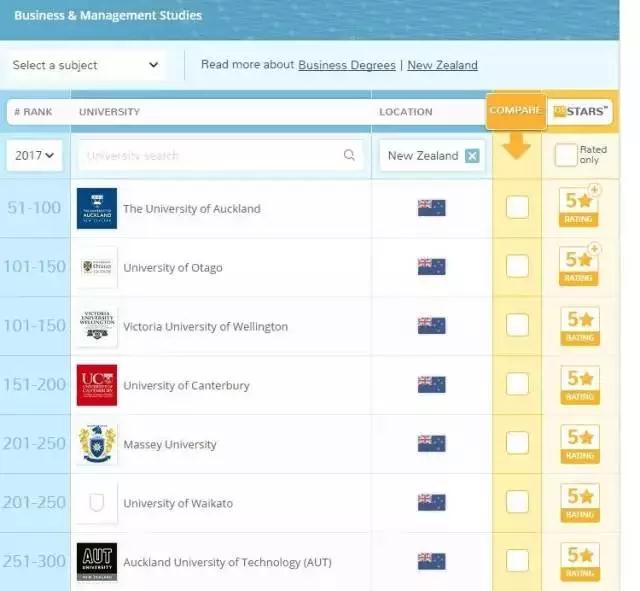Click the Massey University crest logo
This screenshot has width=640, height=591.
[x=97, y=444]
